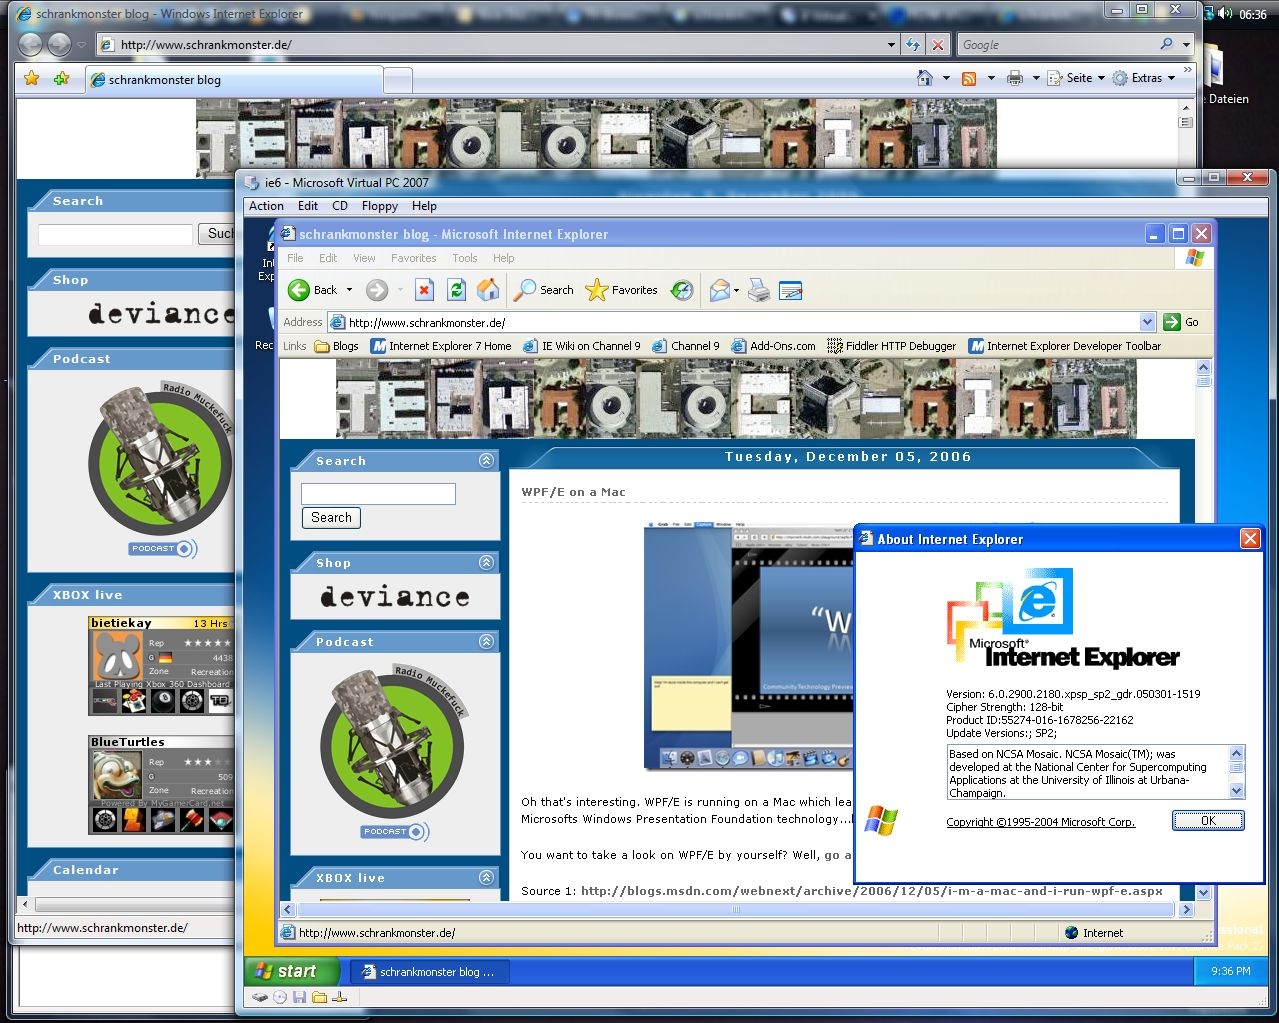Open Add-Ons.com link
Screen dimensions: 1279x1023
[x=773, y=346]
